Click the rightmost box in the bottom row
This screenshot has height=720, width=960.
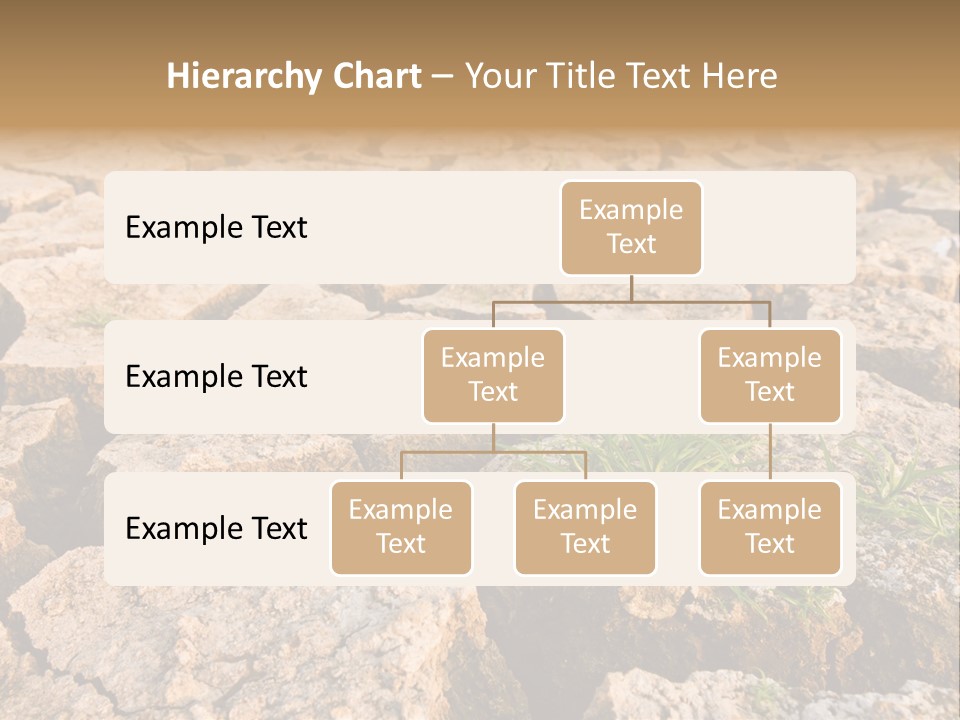tap(770, 528)
